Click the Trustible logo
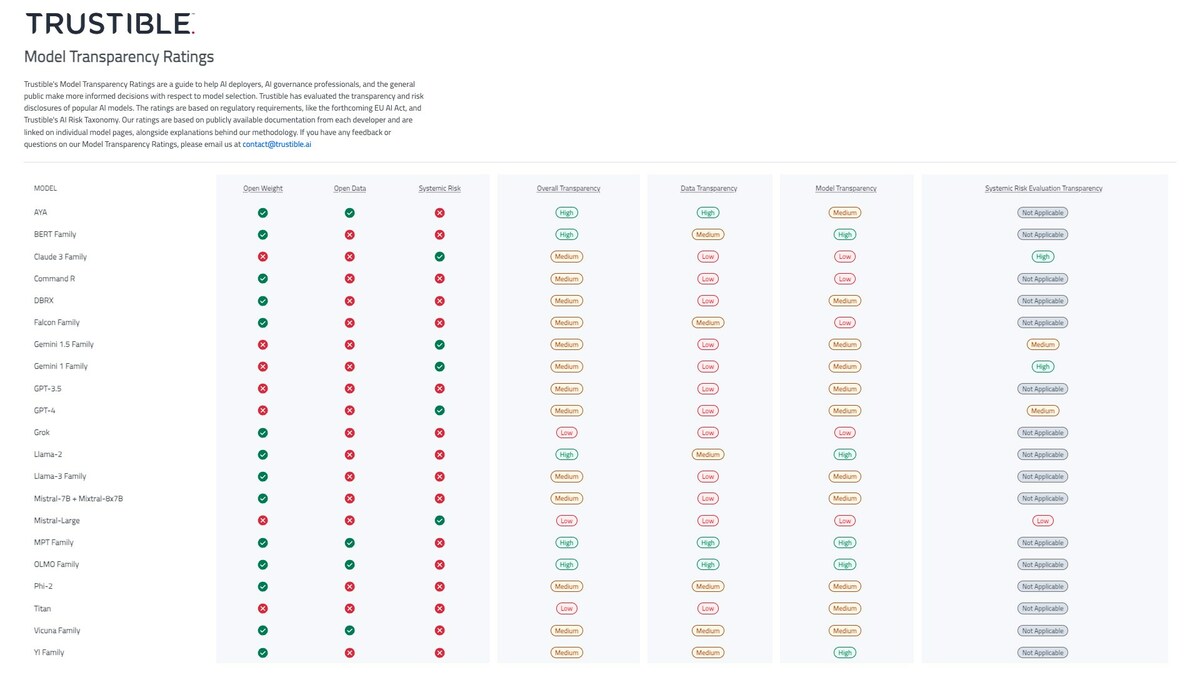This screenshot has width=1200, height=675. [110, 24]
